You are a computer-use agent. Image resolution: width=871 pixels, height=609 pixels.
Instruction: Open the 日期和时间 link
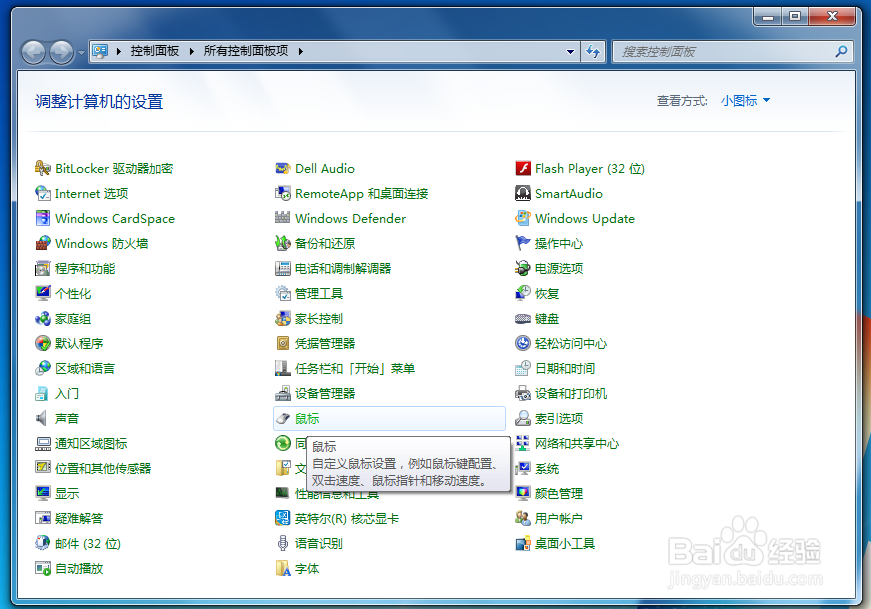pos(565,368)
